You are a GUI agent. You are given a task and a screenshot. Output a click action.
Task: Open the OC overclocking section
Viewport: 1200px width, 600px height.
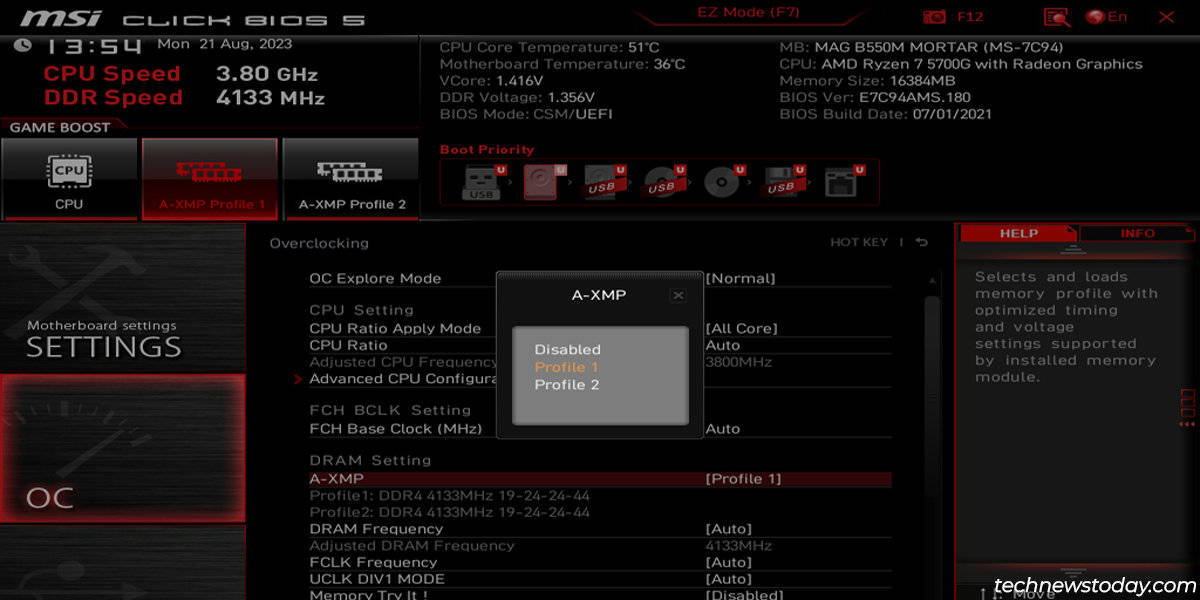[x=122, y=448]
